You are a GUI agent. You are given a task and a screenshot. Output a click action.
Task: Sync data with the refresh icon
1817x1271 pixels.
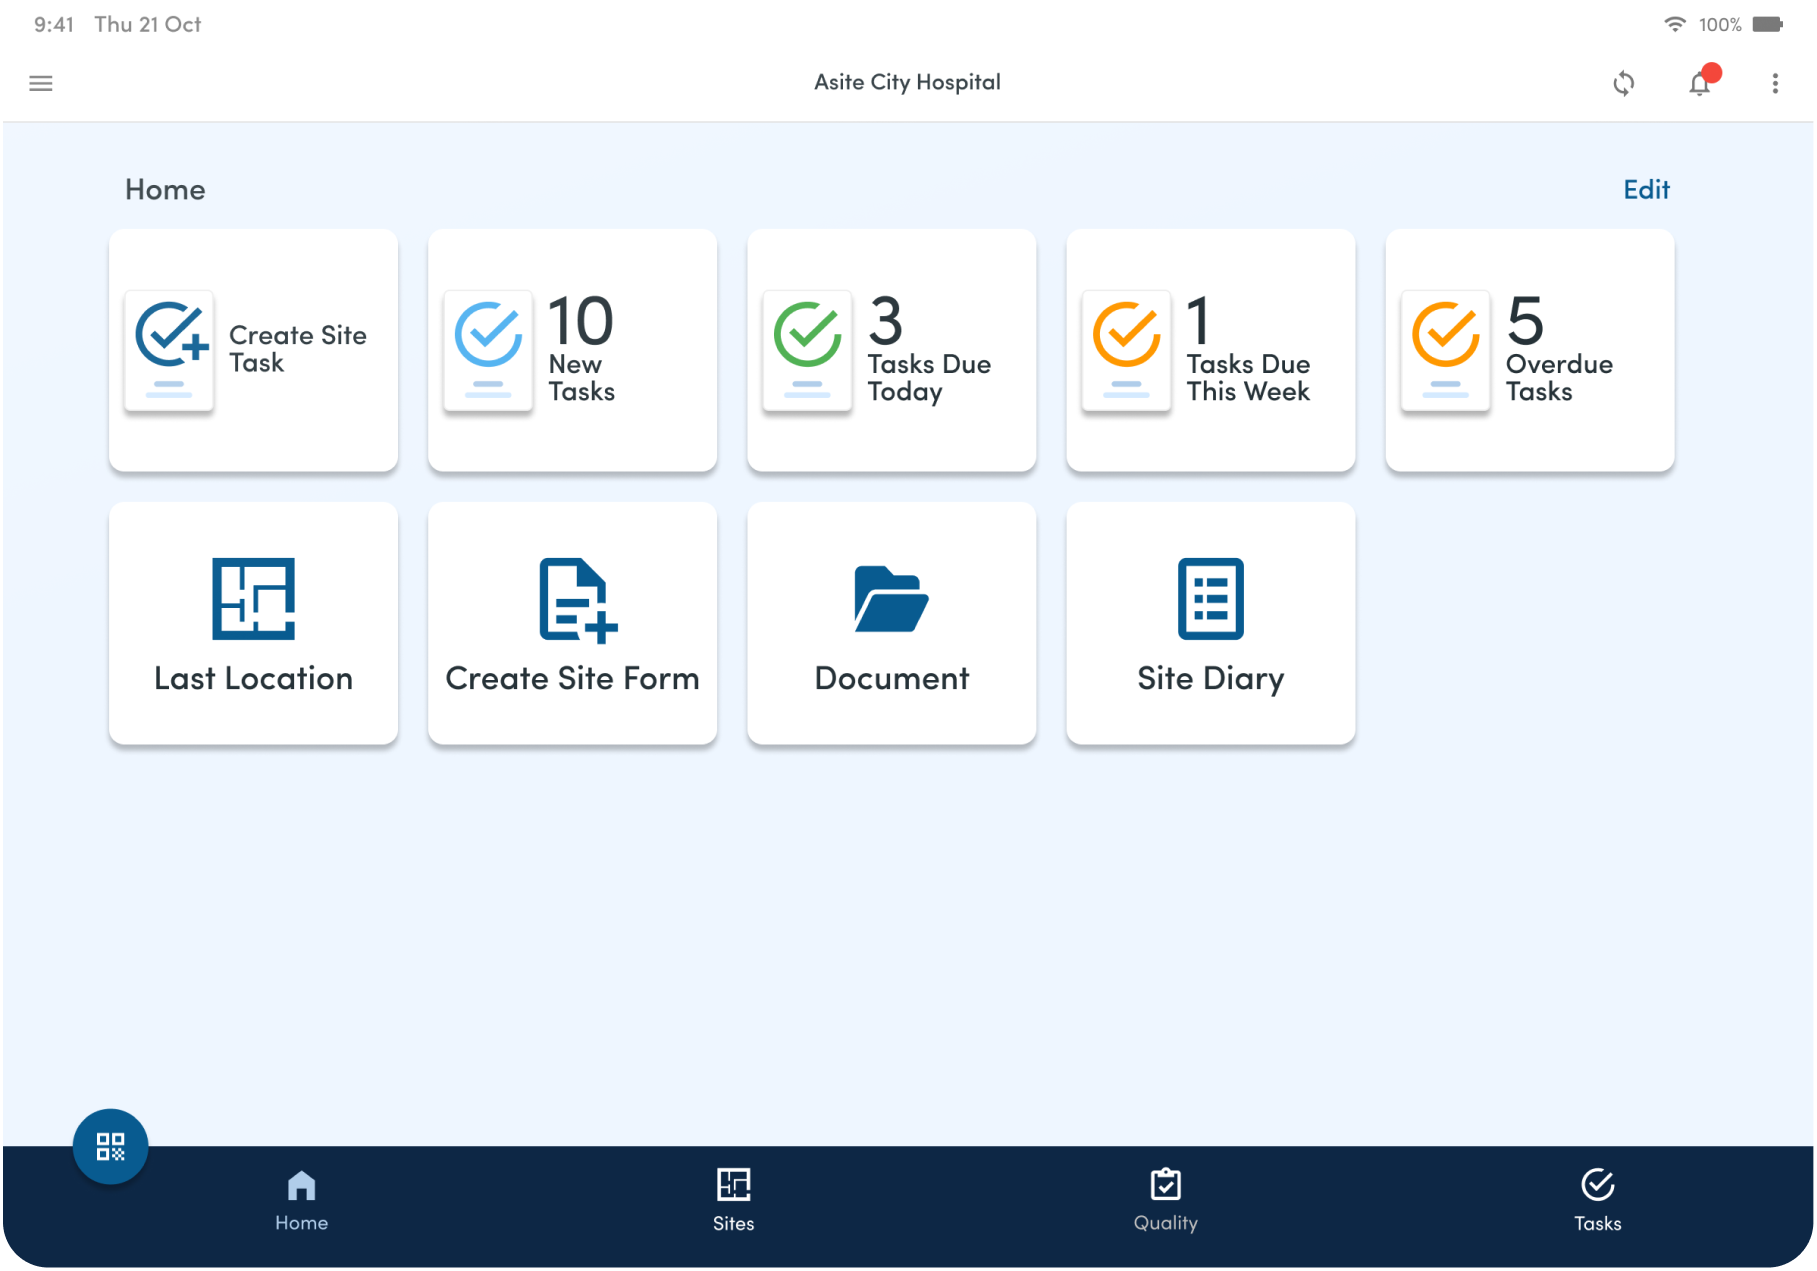coord(1624,83)
